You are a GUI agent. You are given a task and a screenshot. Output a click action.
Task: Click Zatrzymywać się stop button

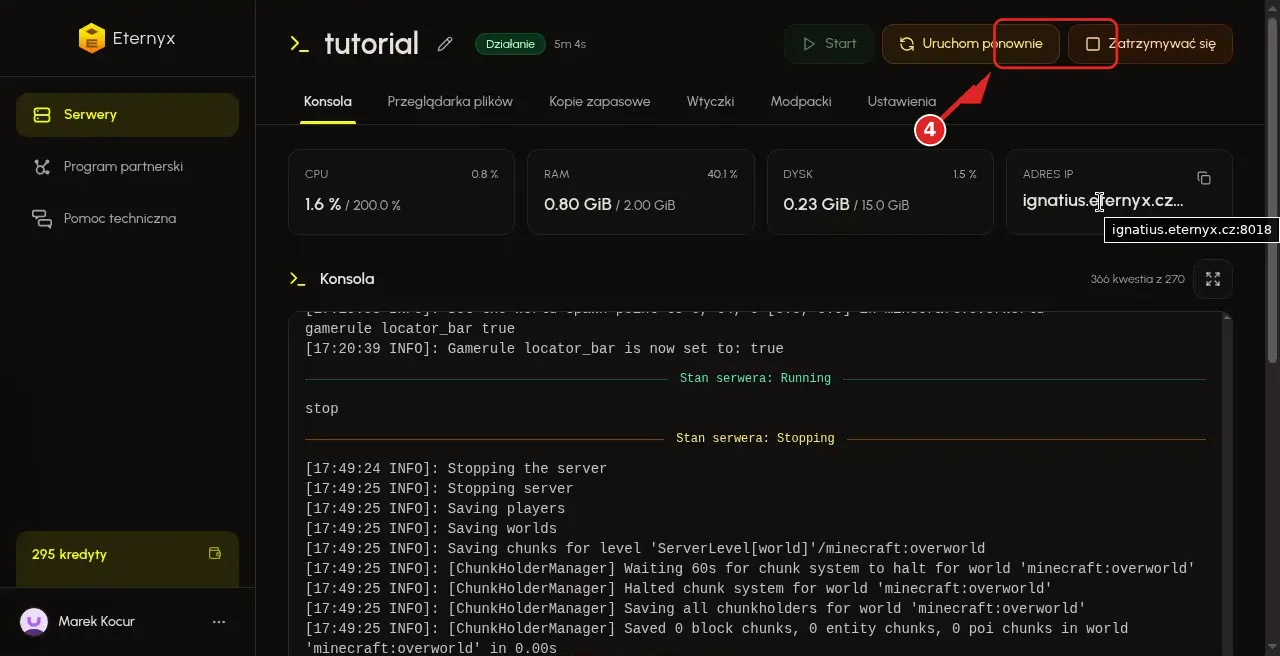coord(1150,44)
